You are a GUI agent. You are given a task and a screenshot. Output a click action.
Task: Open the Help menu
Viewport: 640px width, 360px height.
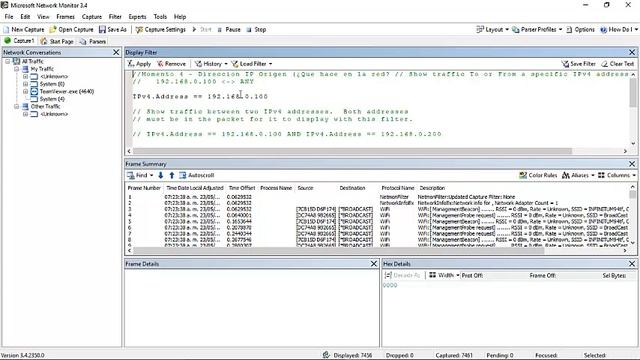point(180,17)
